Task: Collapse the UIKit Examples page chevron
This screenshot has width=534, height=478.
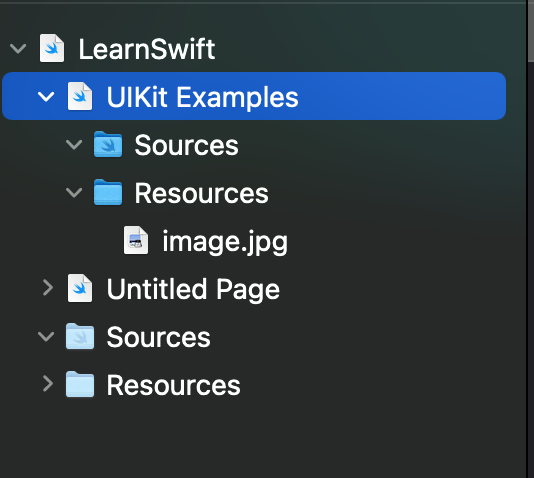Action: click(x=46, y=97)
